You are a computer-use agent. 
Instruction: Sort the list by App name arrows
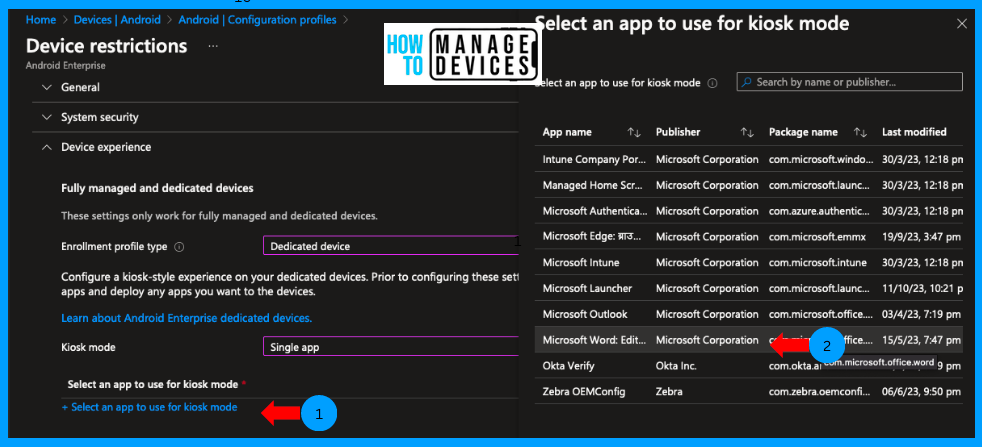click(x=634, y=132)
